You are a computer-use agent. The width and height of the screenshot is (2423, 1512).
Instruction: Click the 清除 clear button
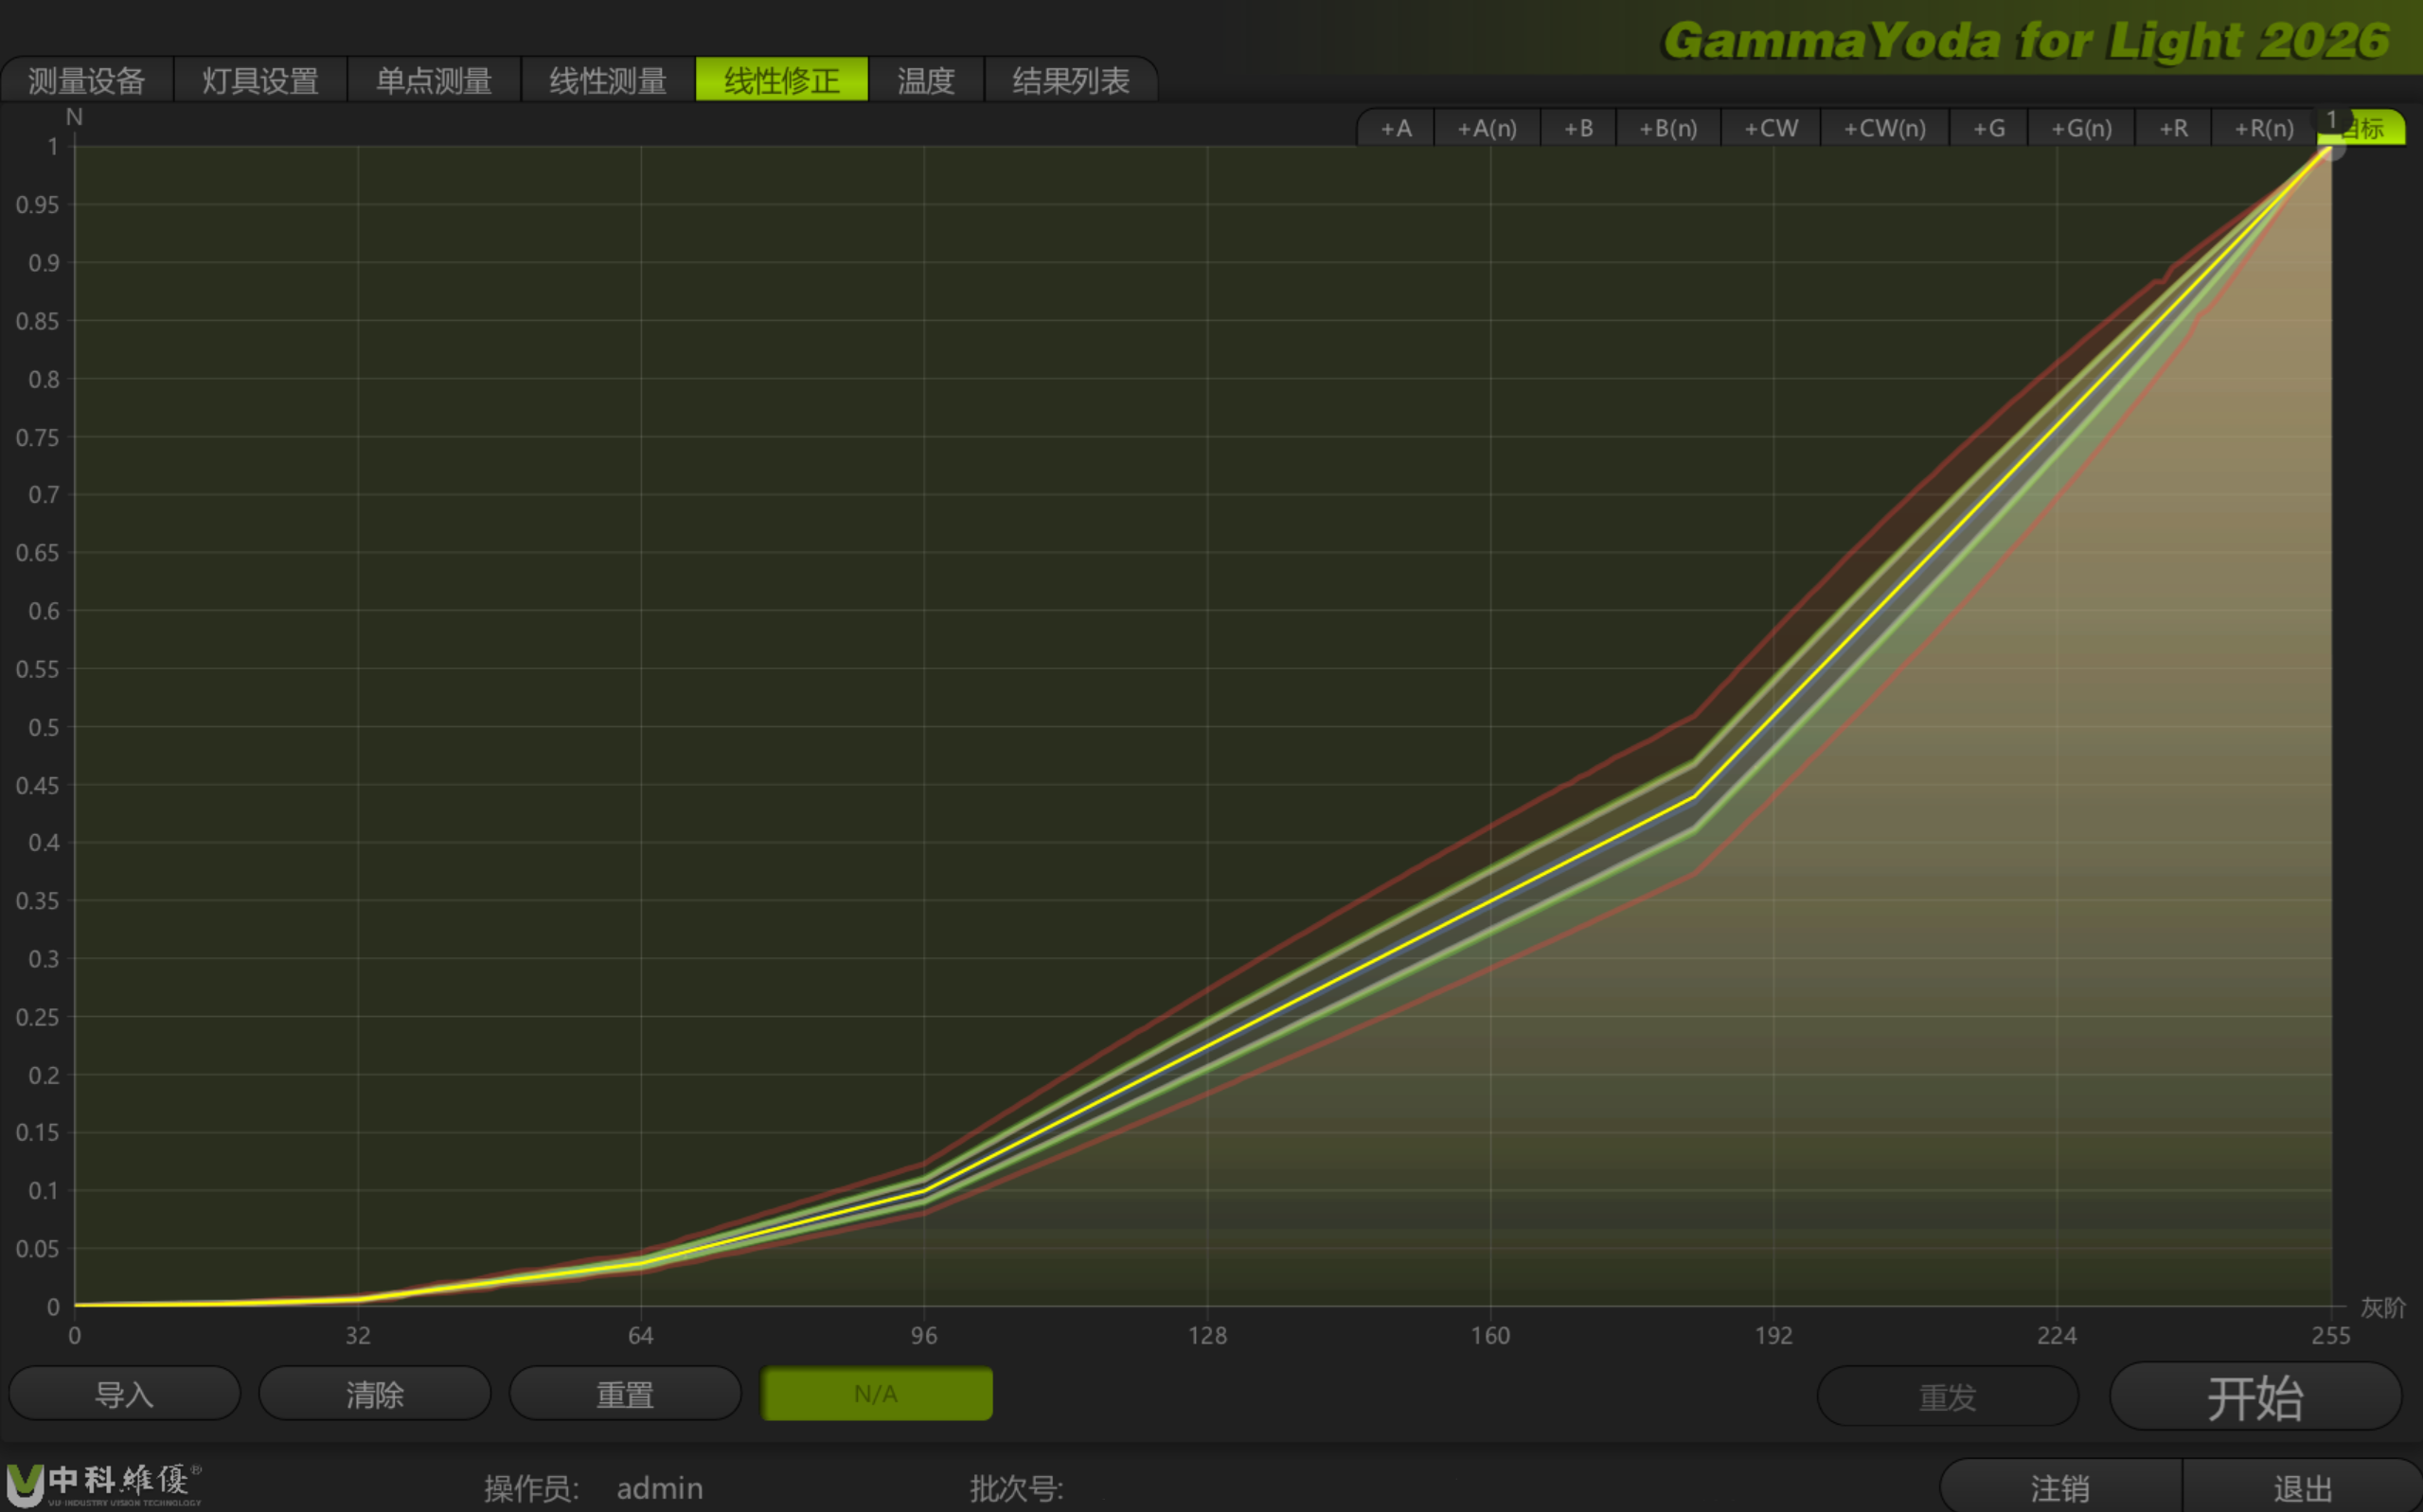(x=375, y=1394)
